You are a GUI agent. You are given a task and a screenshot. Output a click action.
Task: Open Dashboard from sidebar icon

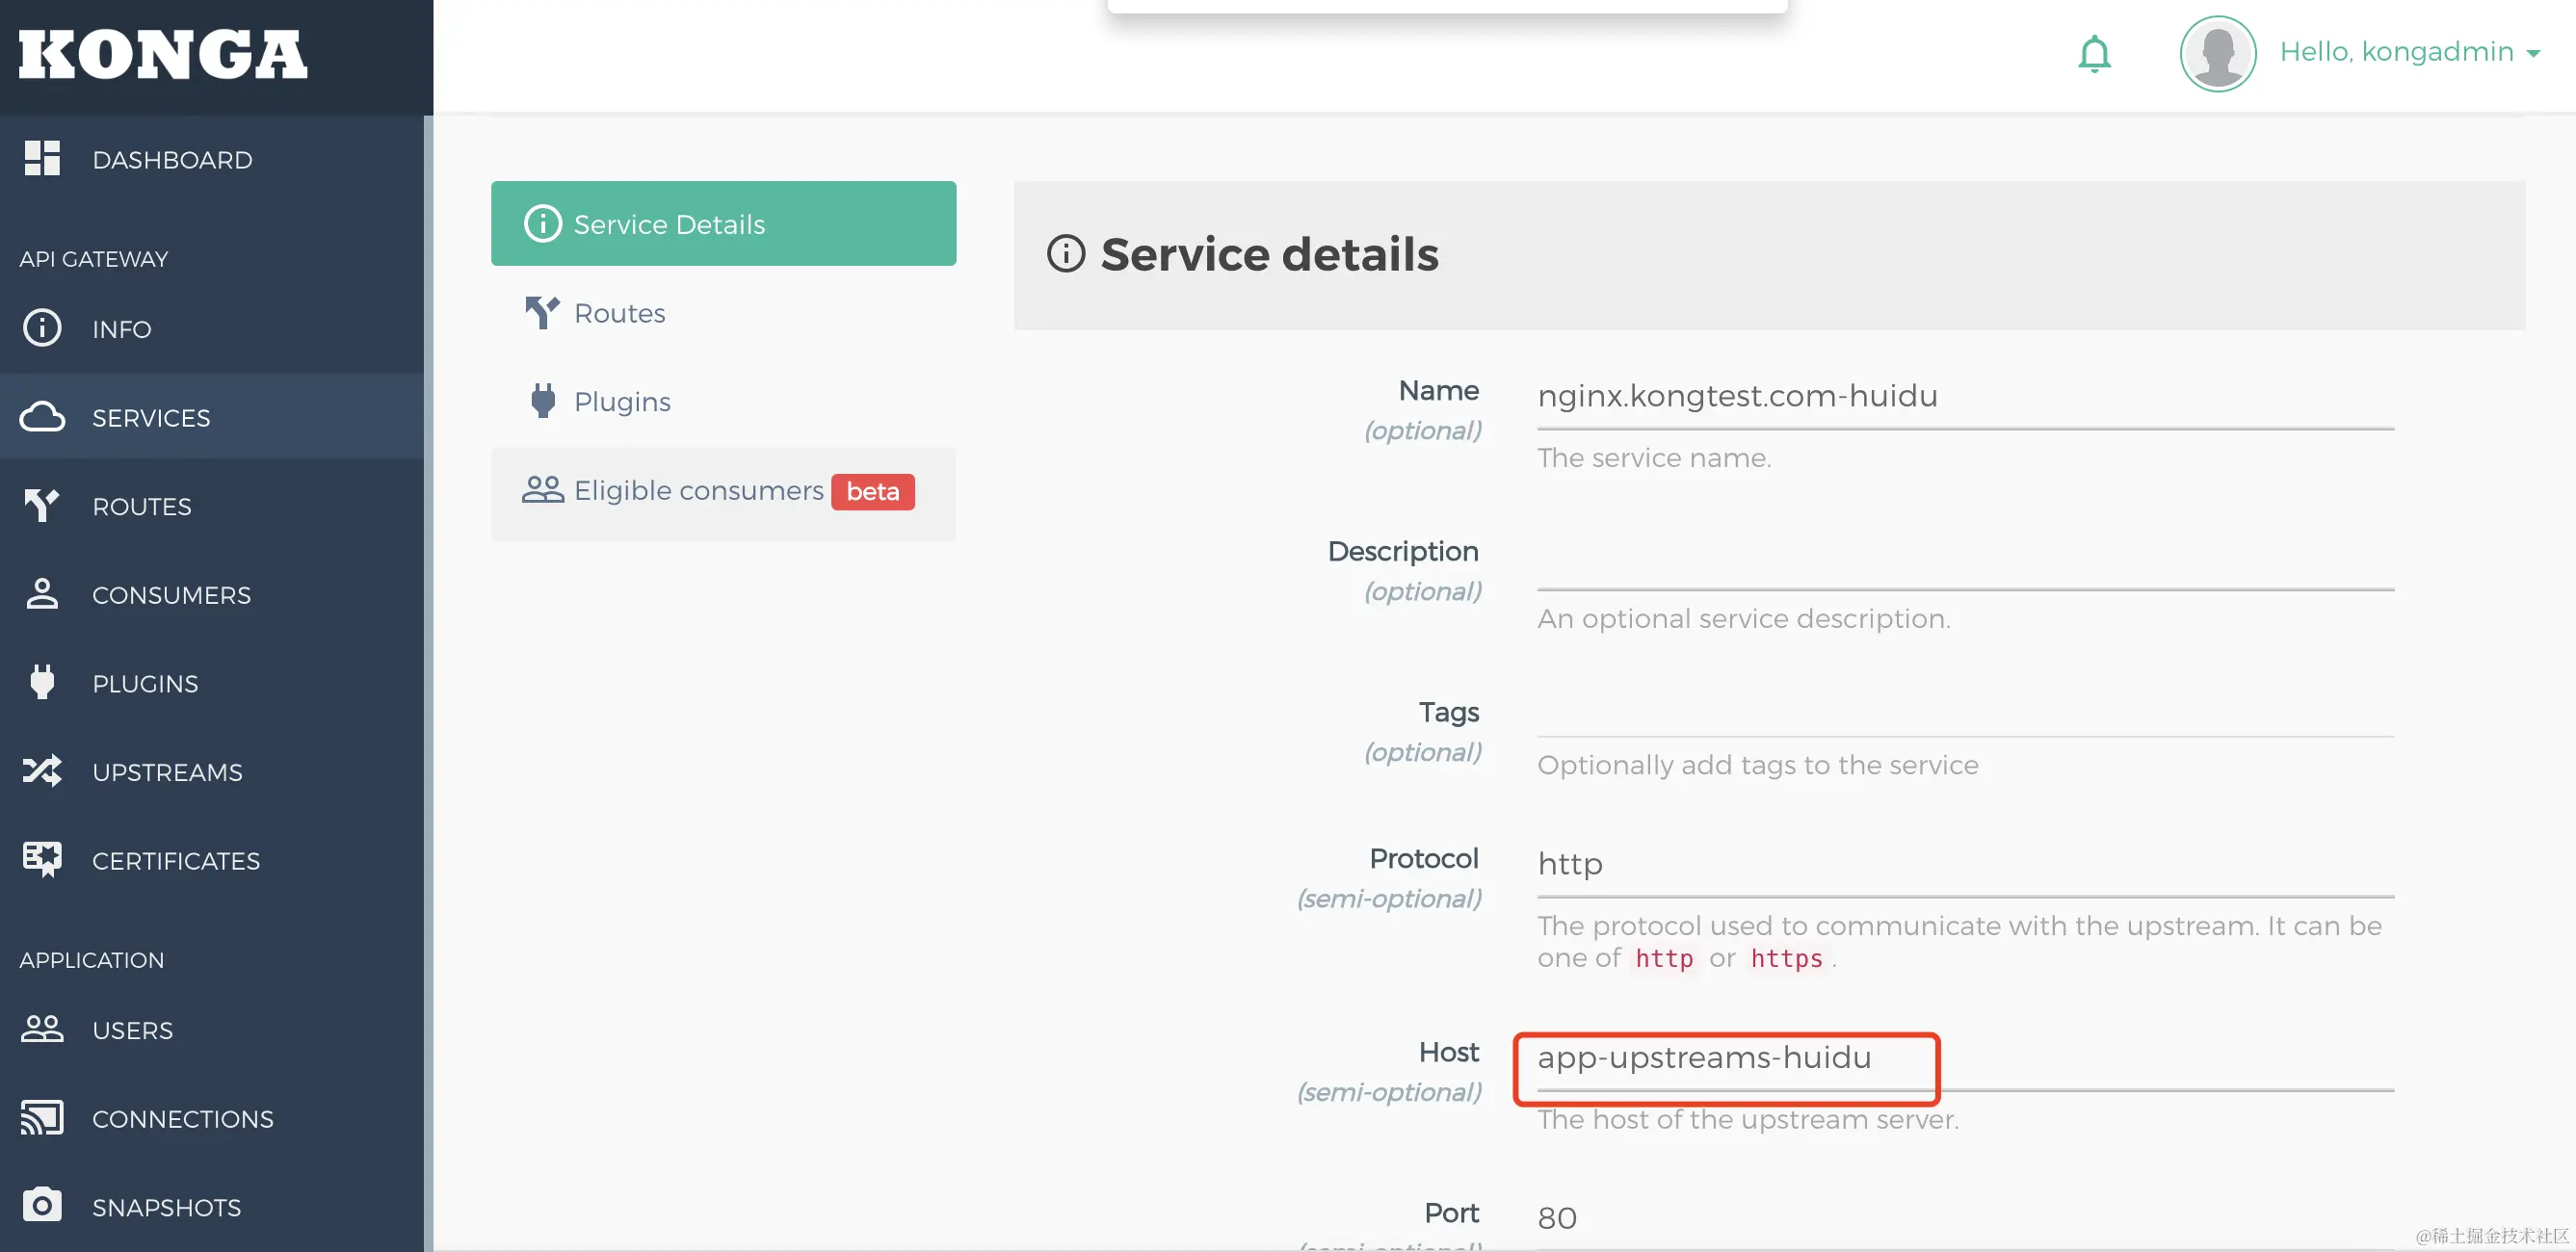[42, 159]
